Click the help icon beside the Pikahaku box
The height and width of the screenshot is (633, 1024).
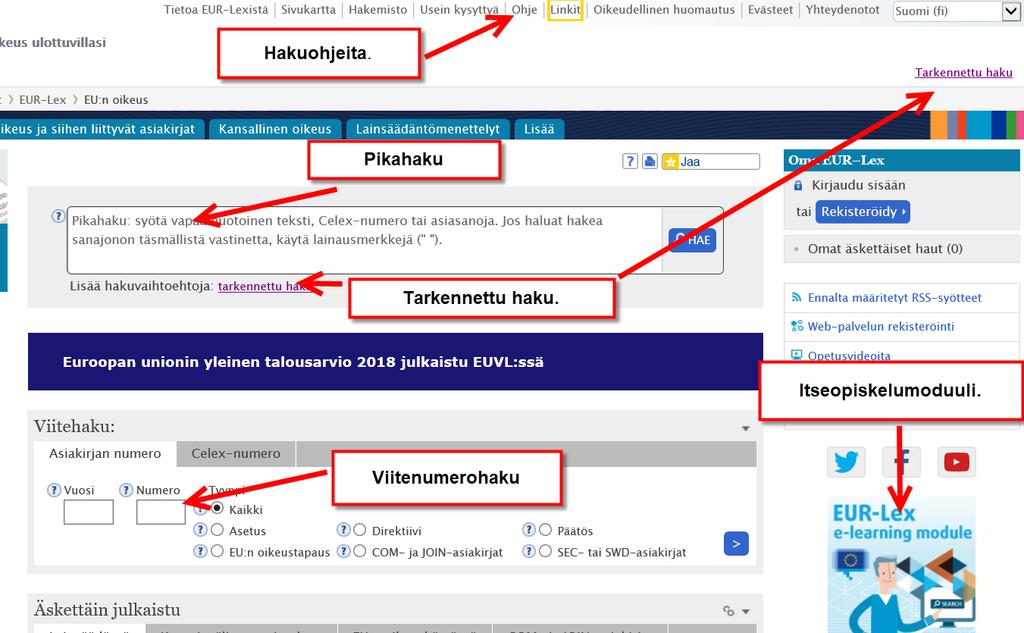tap(58, 216)
